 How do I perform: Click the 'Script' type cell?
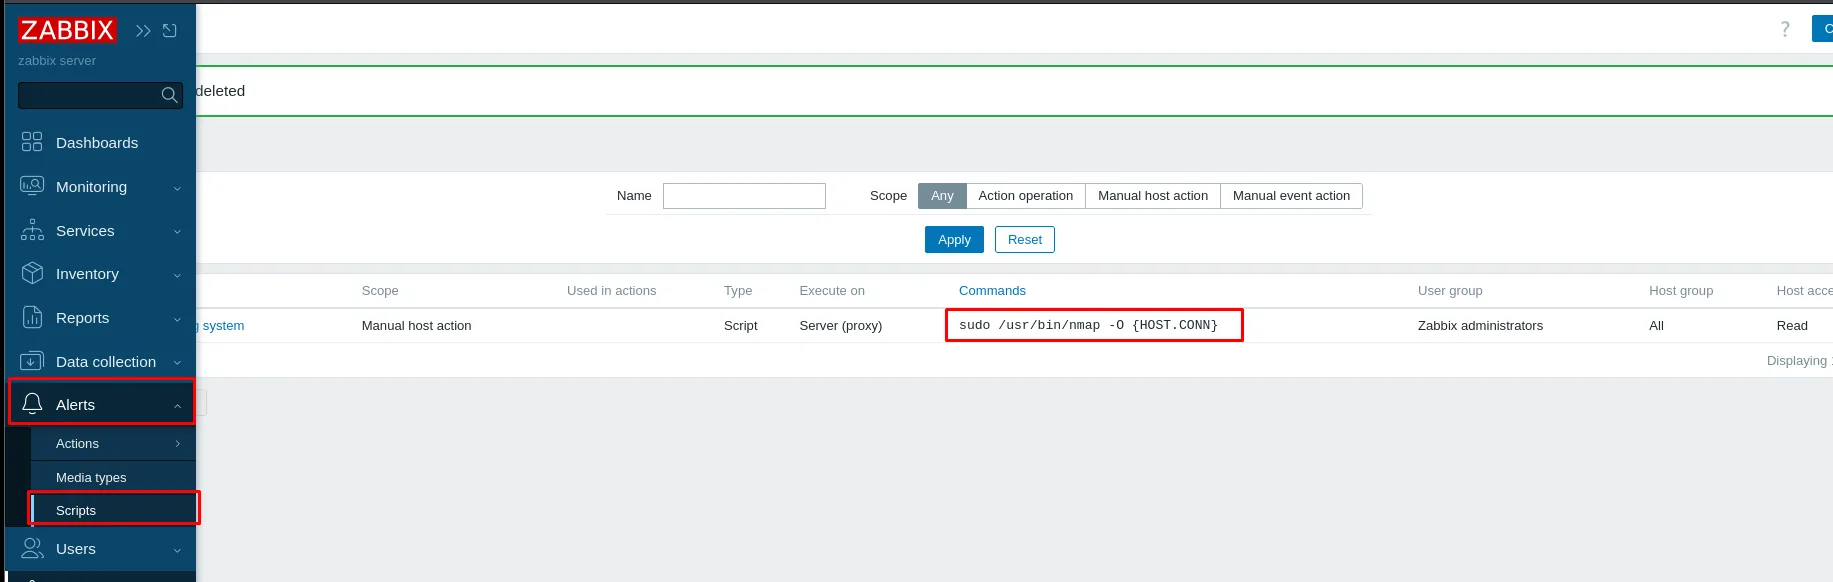coord(741,326)
